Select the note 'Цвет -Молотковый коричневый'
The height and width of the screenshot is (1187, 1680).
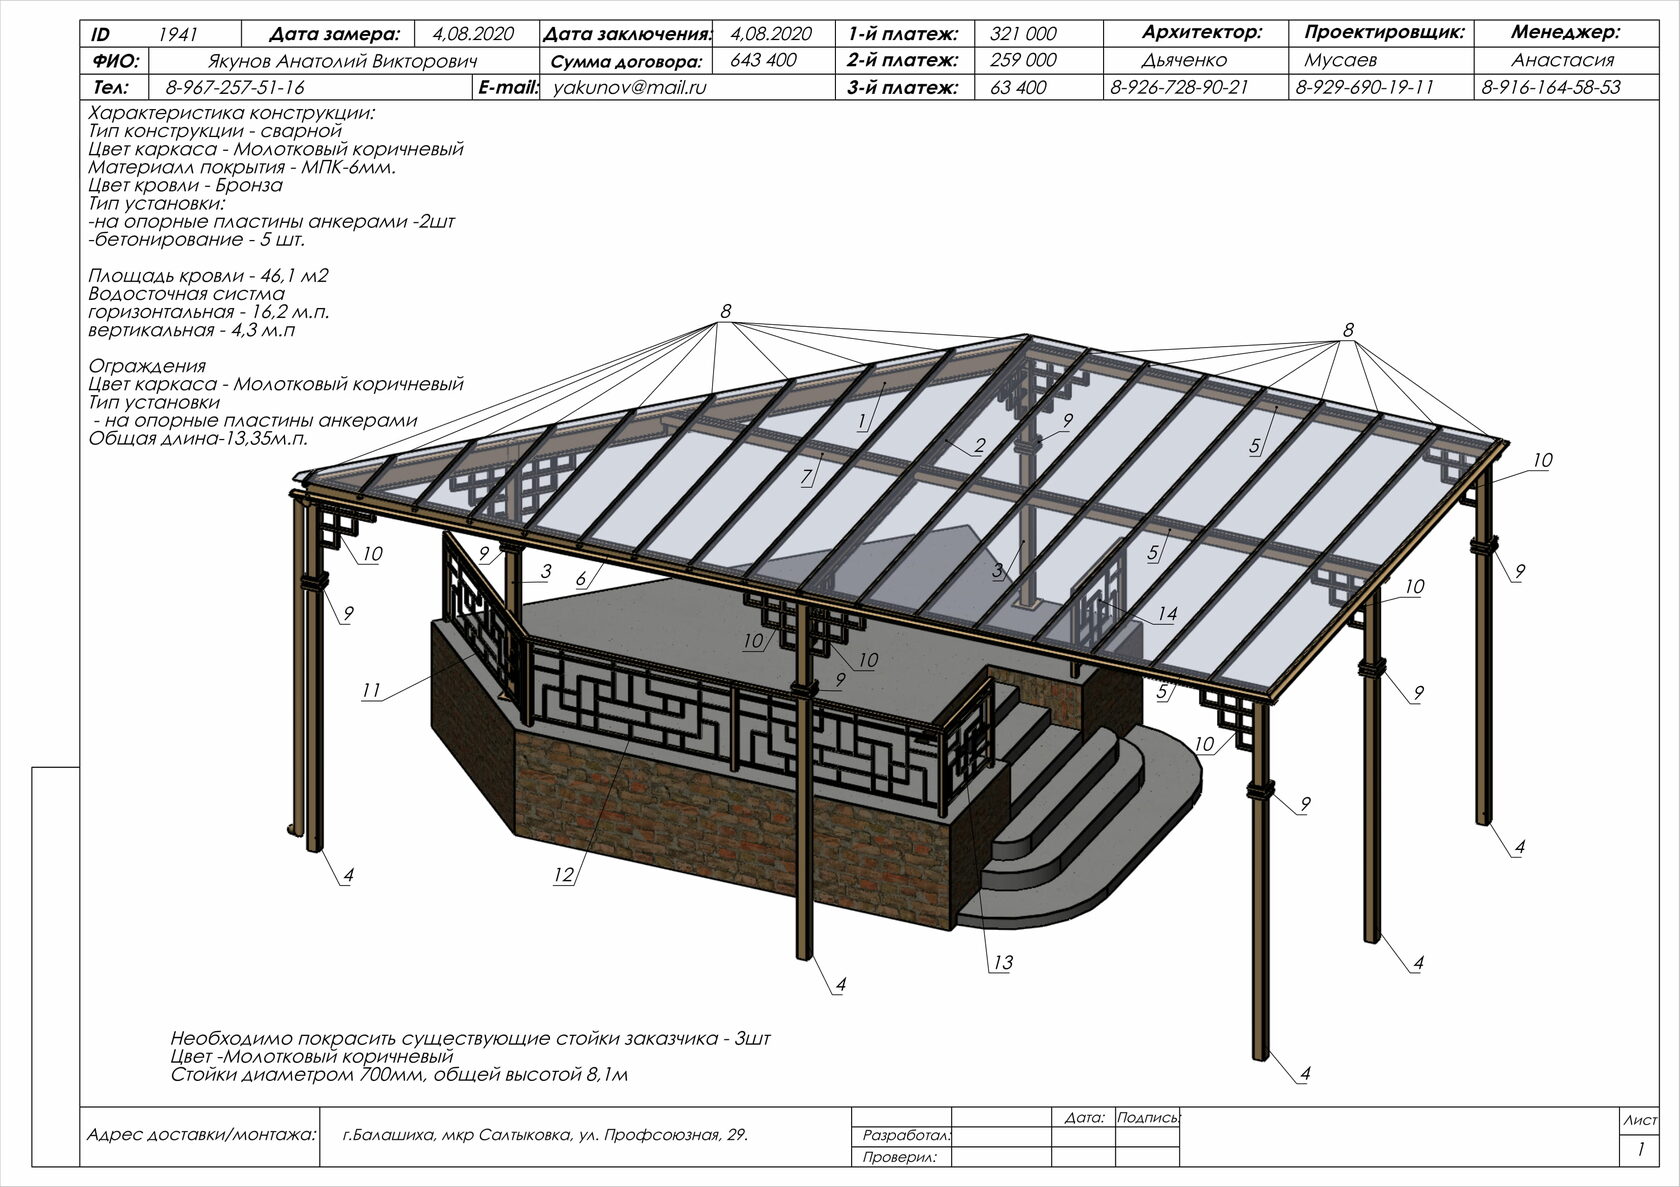[x=312, y=1057]
